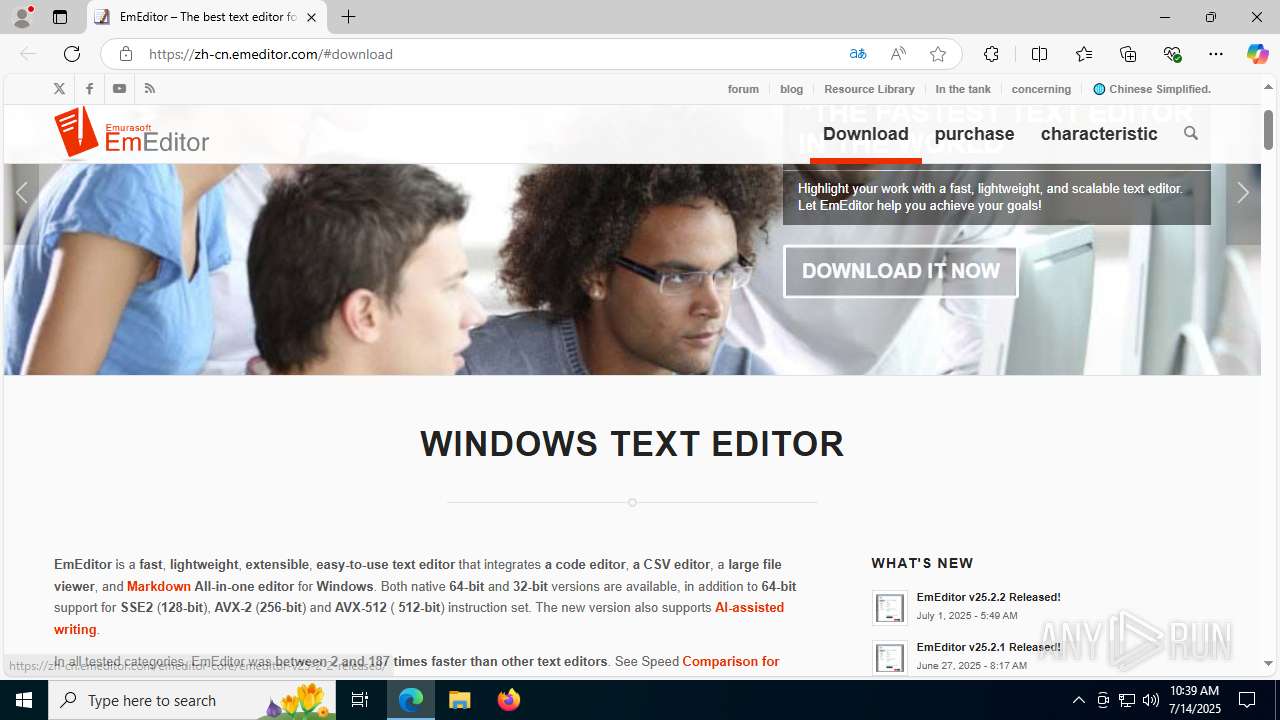Open the X (Twitter) social icon
The width and height of the screenshot is (1280, 720).
pyautogui.click(x=59, y=89)
